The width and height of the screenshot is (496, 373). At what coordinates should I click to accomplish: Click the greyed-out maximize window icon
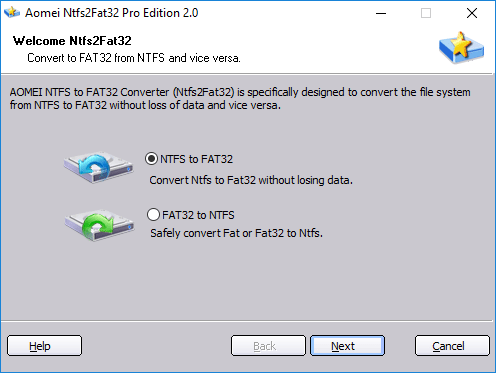[x=426, y=13]
